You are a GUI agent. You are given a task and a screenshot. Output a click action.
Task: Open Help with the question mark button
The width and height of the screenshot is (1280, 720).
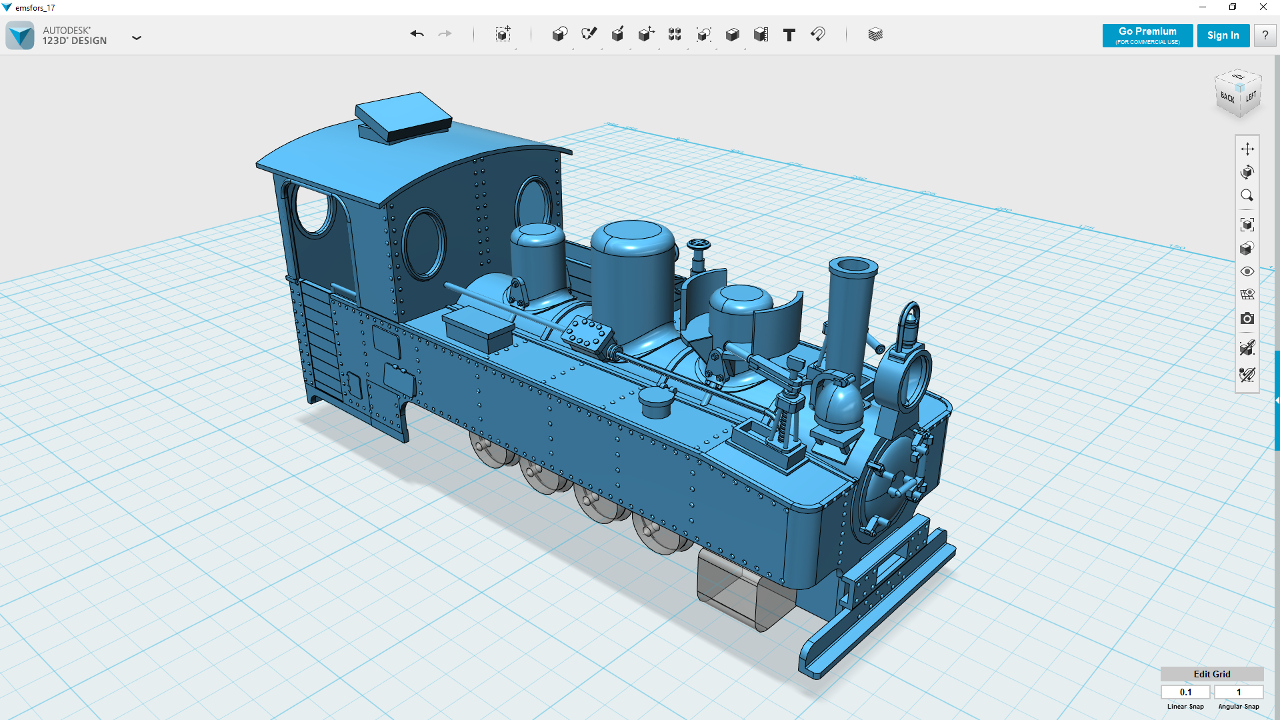coord(1265,35)
